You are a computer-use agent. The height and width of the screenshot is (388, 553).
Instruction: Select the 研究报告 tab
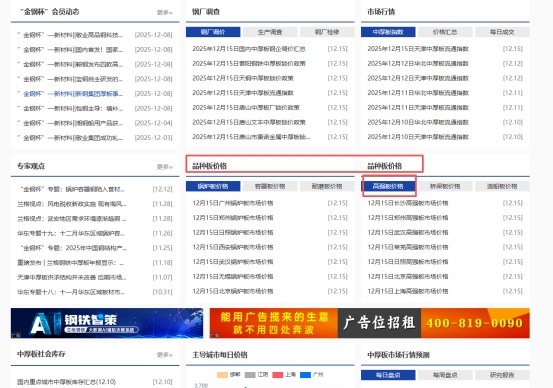[x=502, y=375]
